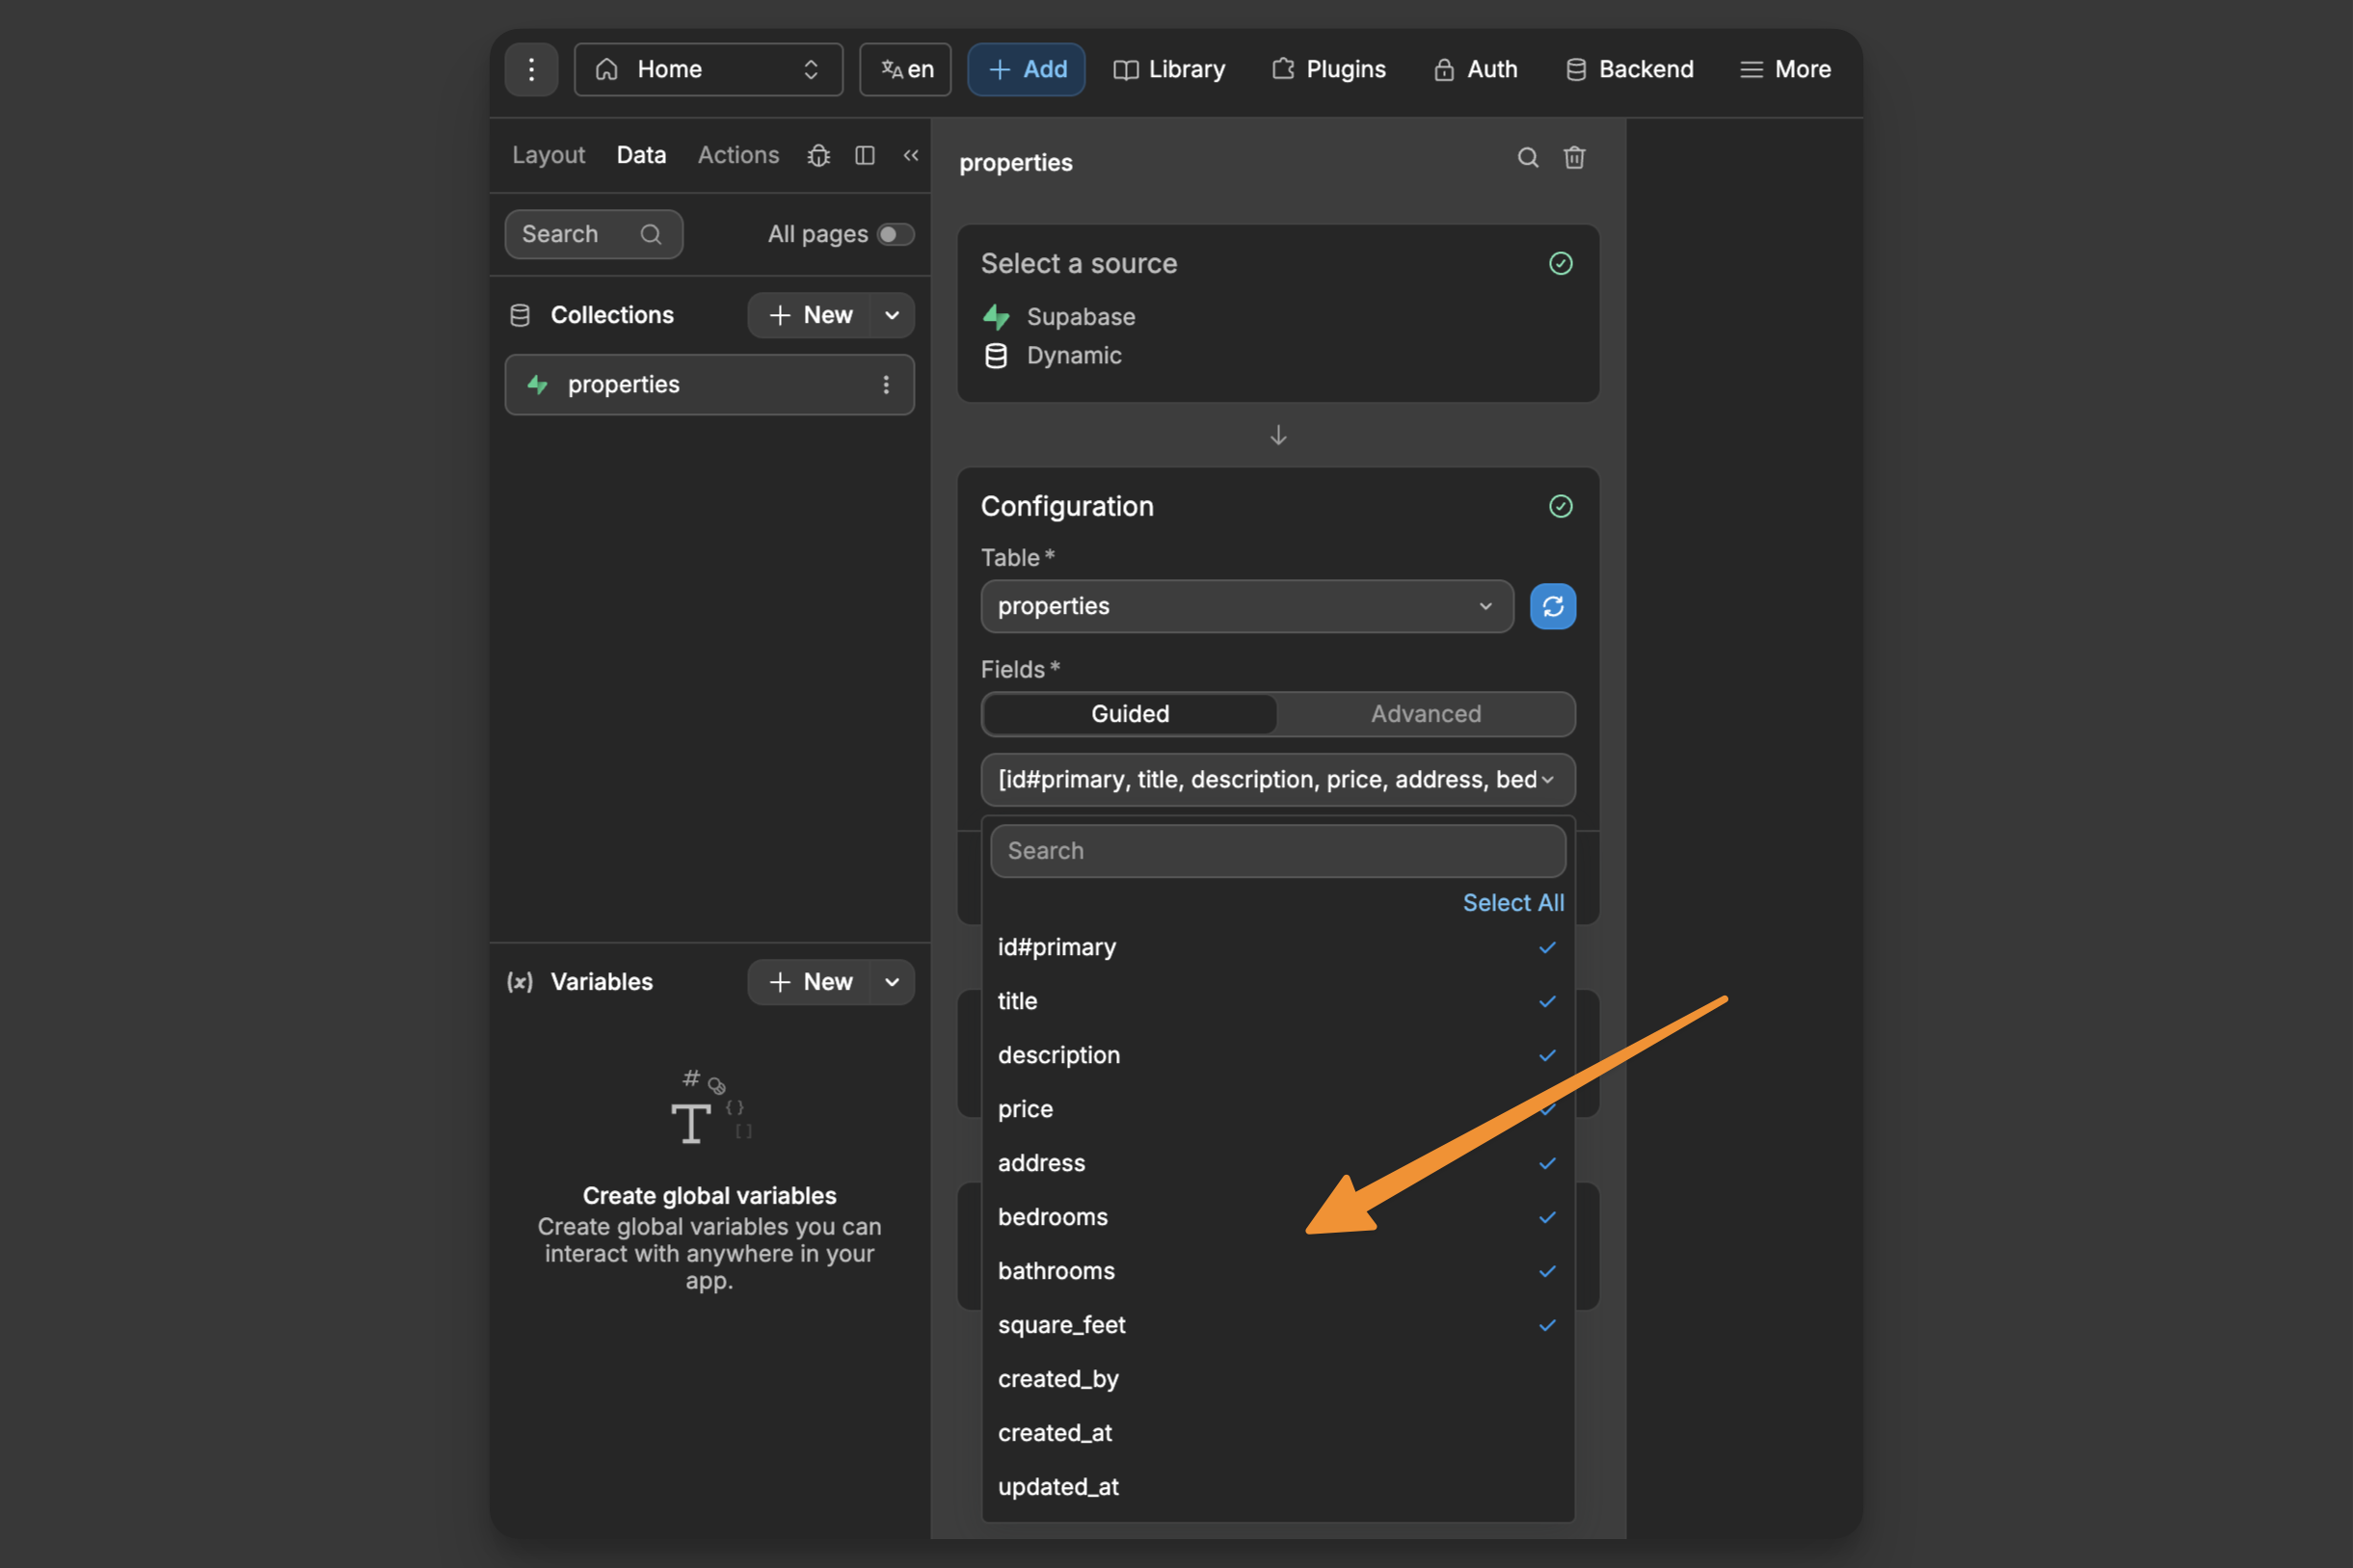2353x1568 pixels.
Task: Click the Select All link
Action: tap(1512, 903)
